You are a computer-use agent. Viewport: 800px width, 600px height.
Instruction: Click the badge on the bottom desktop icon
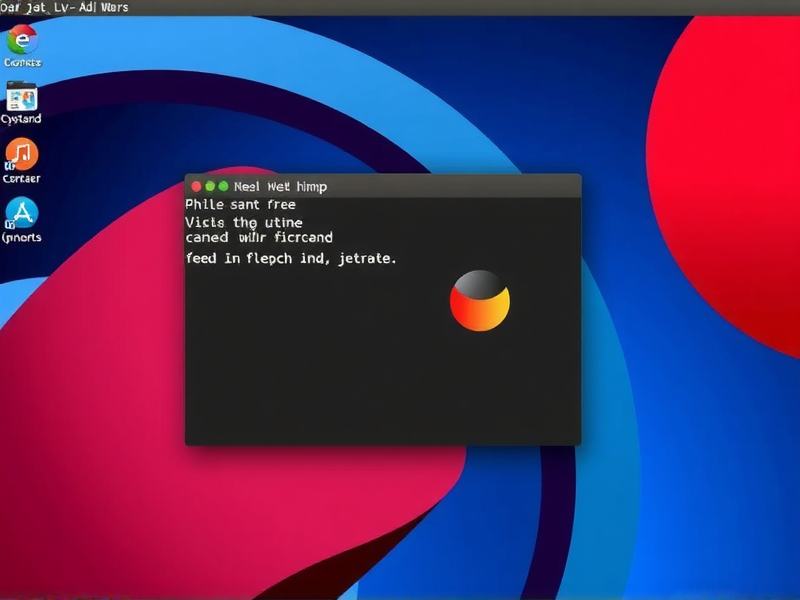coord(10,224)
